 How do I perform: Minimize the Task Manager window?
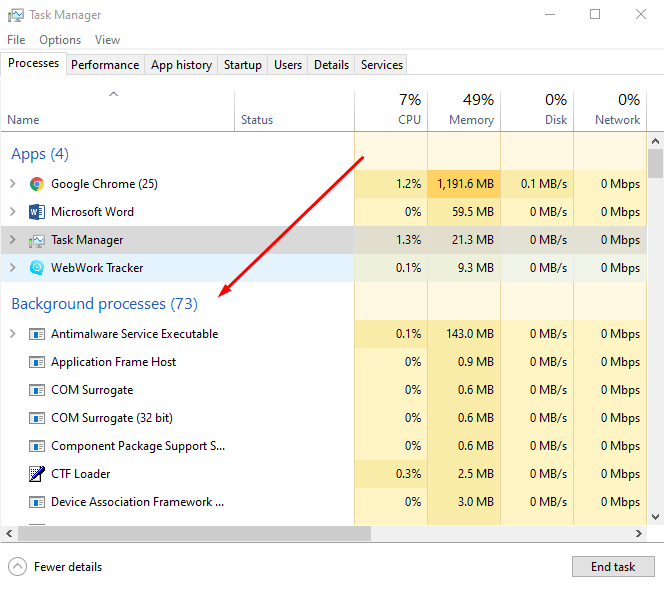(x=550, y=14)
